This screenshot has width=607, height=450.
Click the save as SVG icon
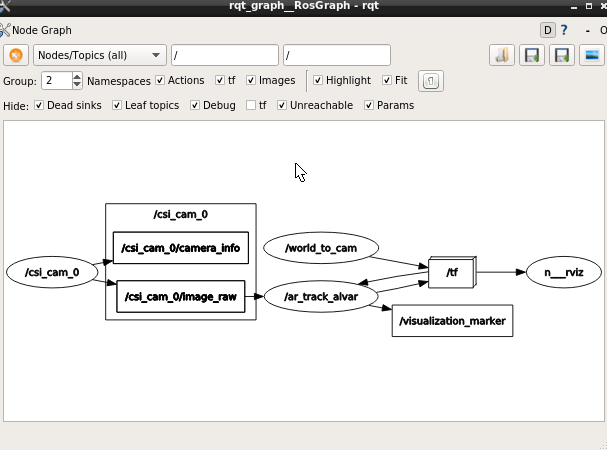click(x=562, y=55)
